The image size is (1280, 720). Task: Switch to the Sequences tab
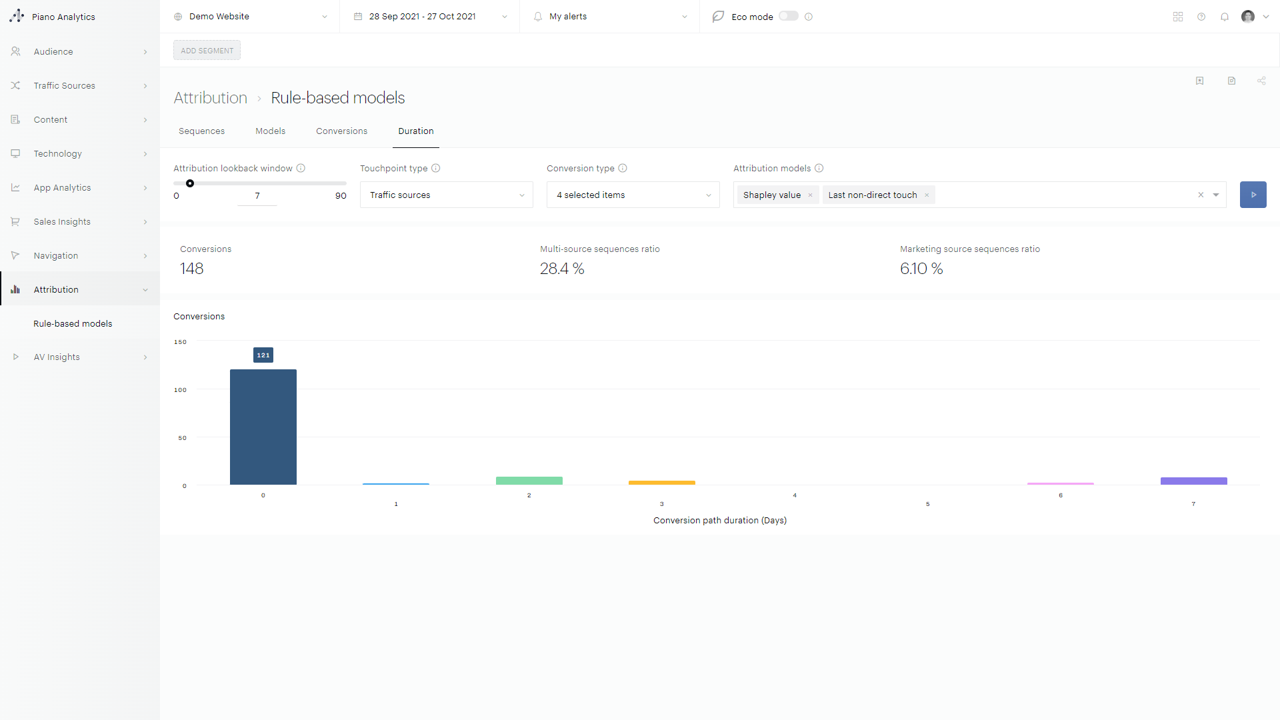tap(201, 131)
